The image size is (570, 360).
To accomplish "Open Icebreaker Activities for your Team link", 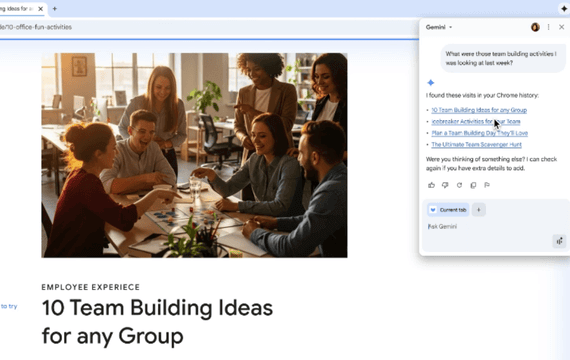I will (475, 121).
